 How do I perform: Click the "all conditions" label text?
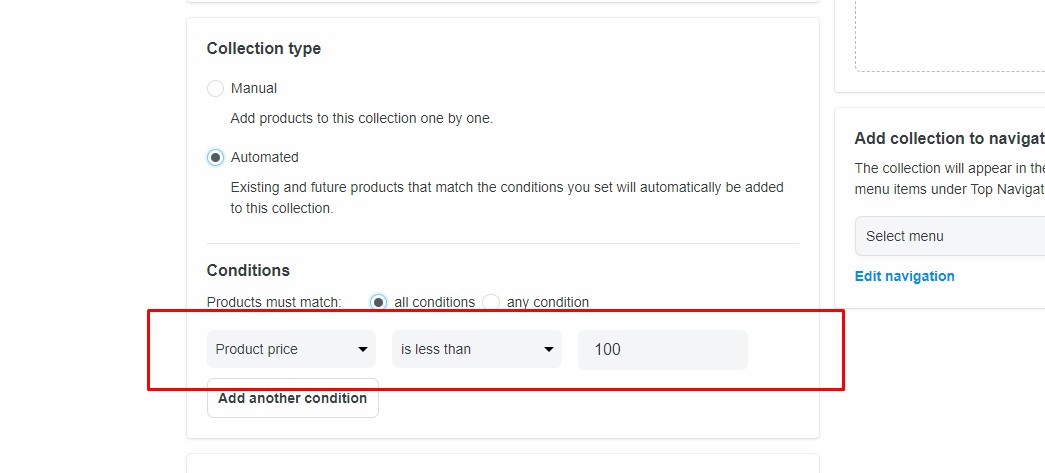pos(435,302)
